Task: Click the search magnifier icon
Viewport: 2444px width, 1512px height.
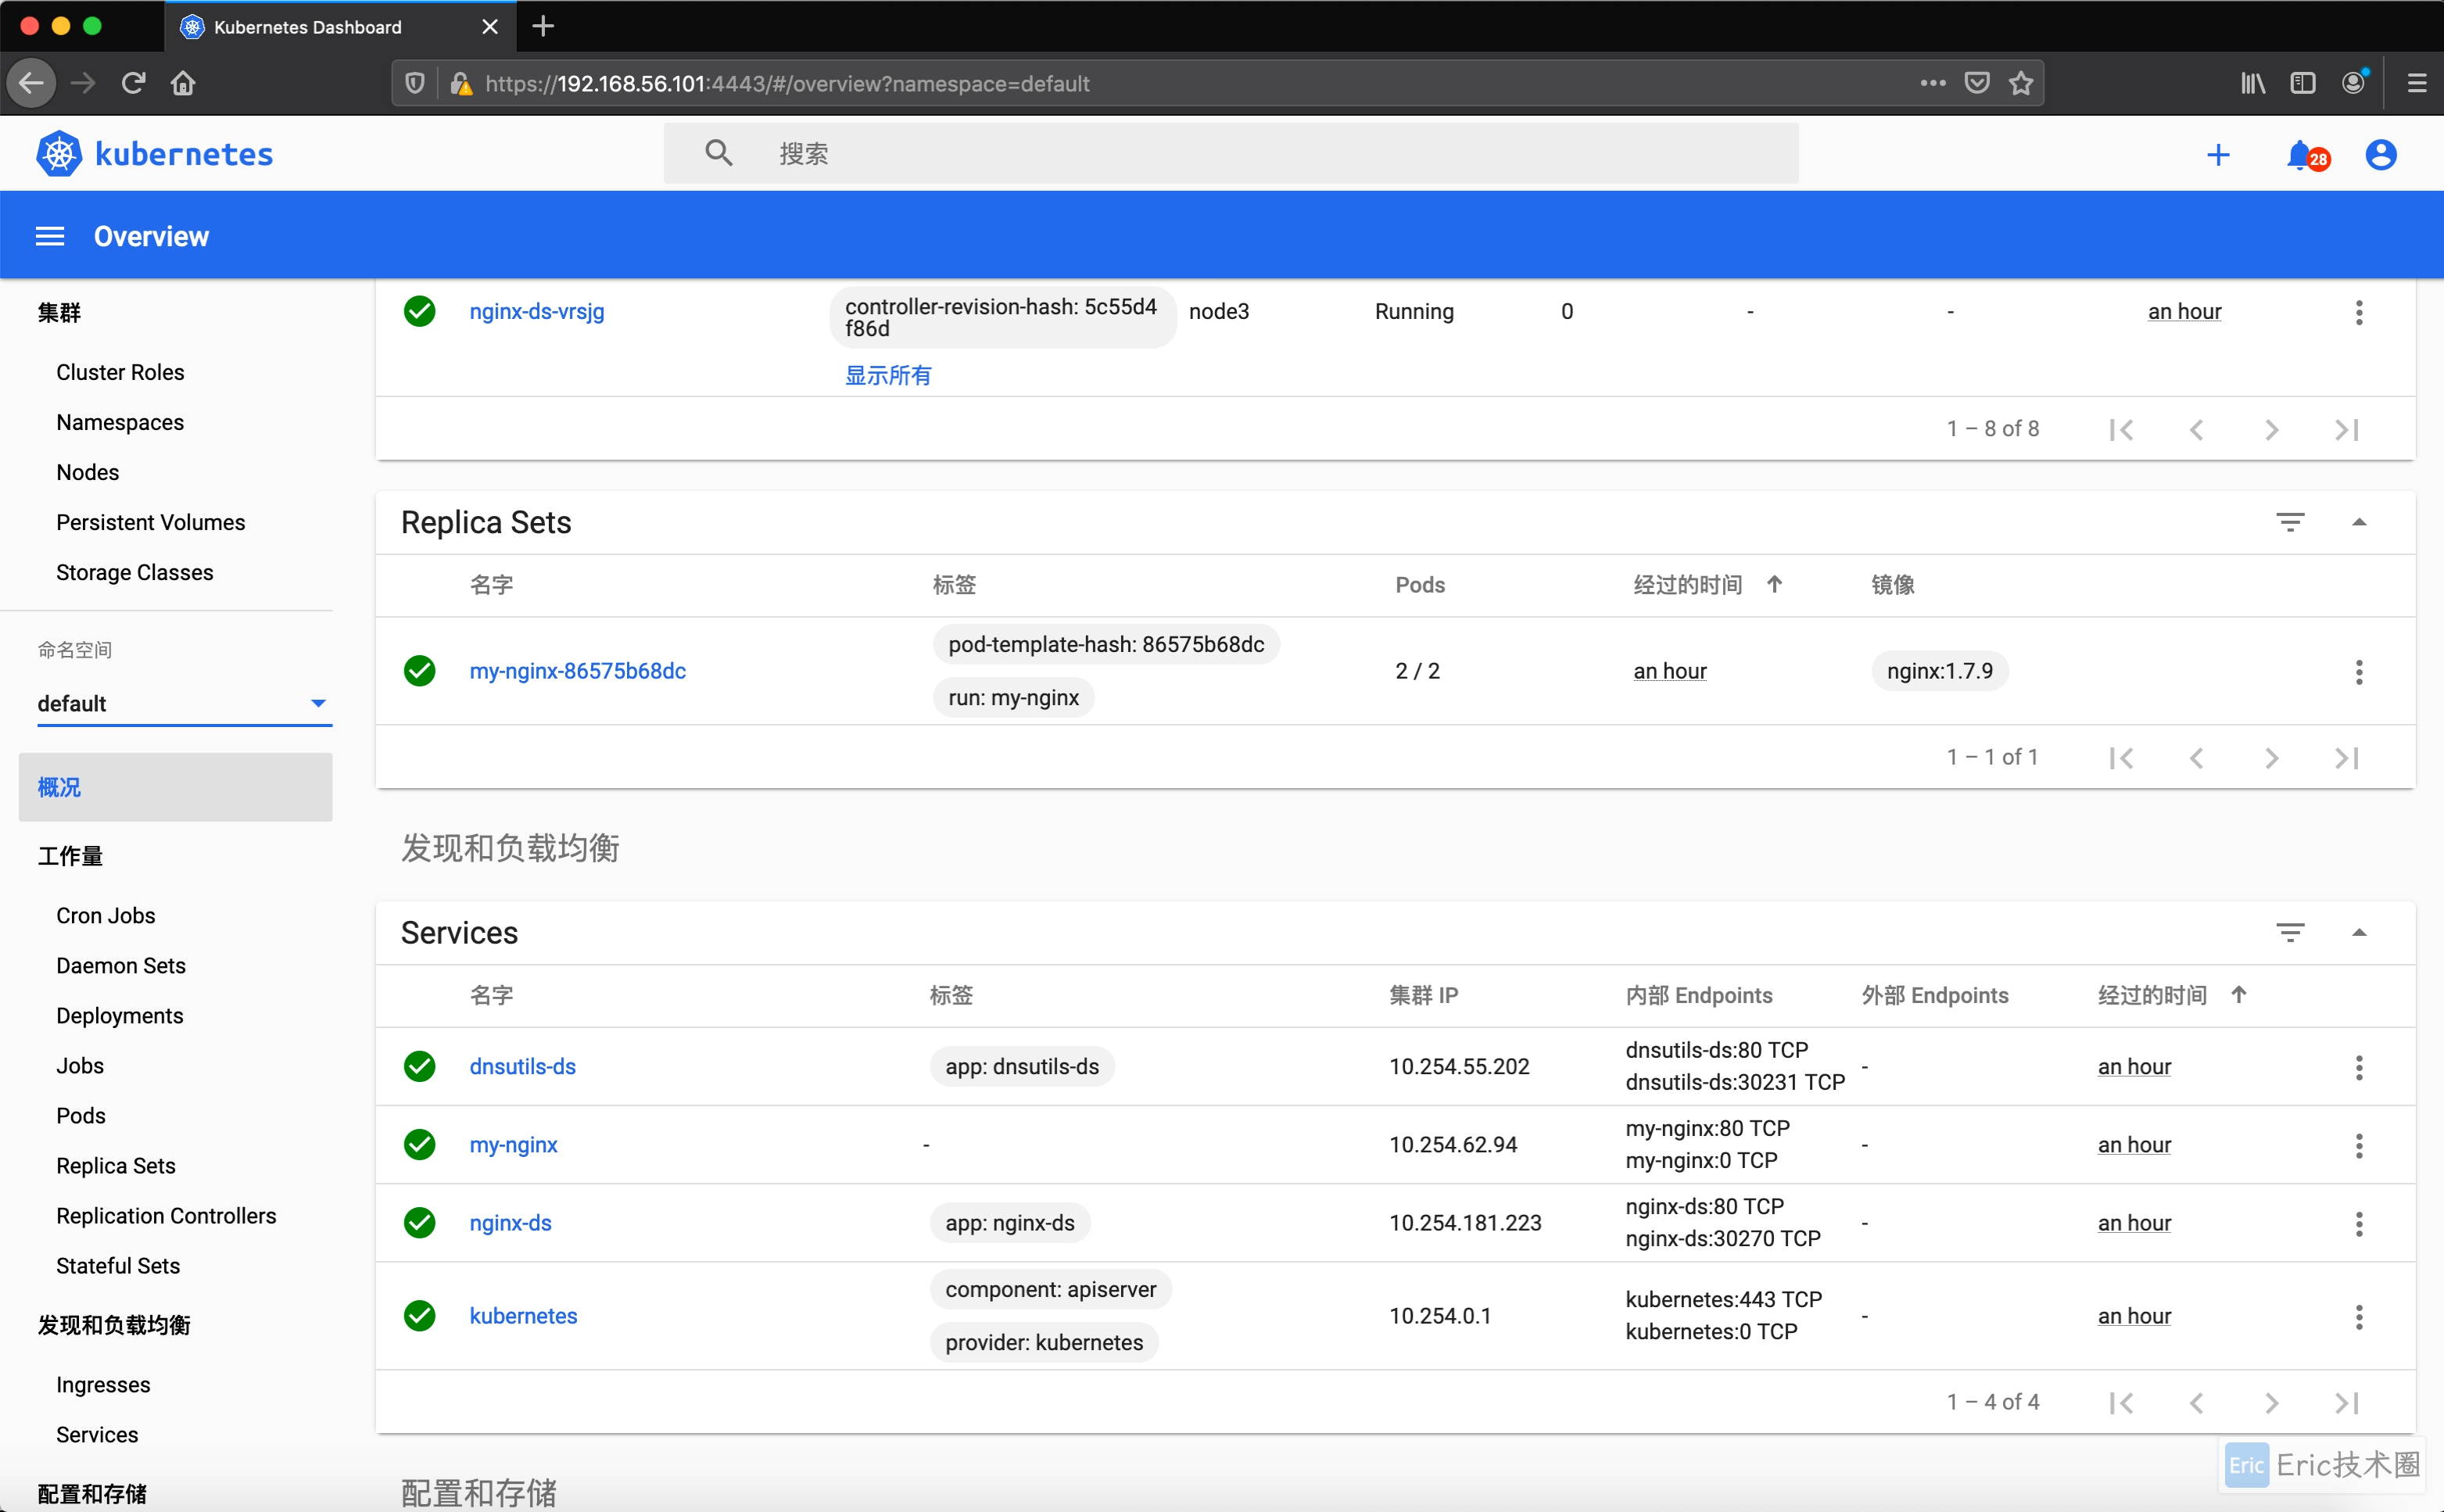Action: pos(718,153)
